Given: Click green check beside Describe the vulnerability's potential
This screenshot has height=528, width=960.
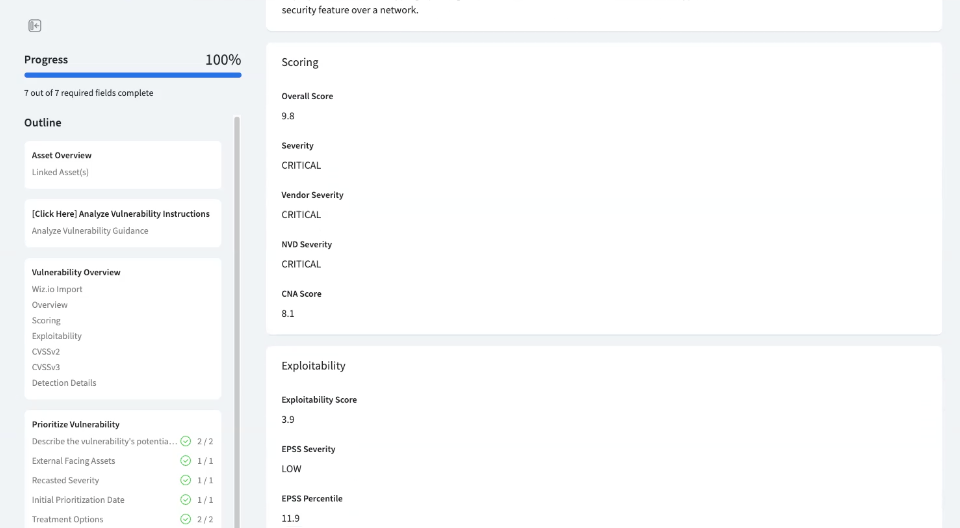Looking at the screenshot, I should 186,441.
